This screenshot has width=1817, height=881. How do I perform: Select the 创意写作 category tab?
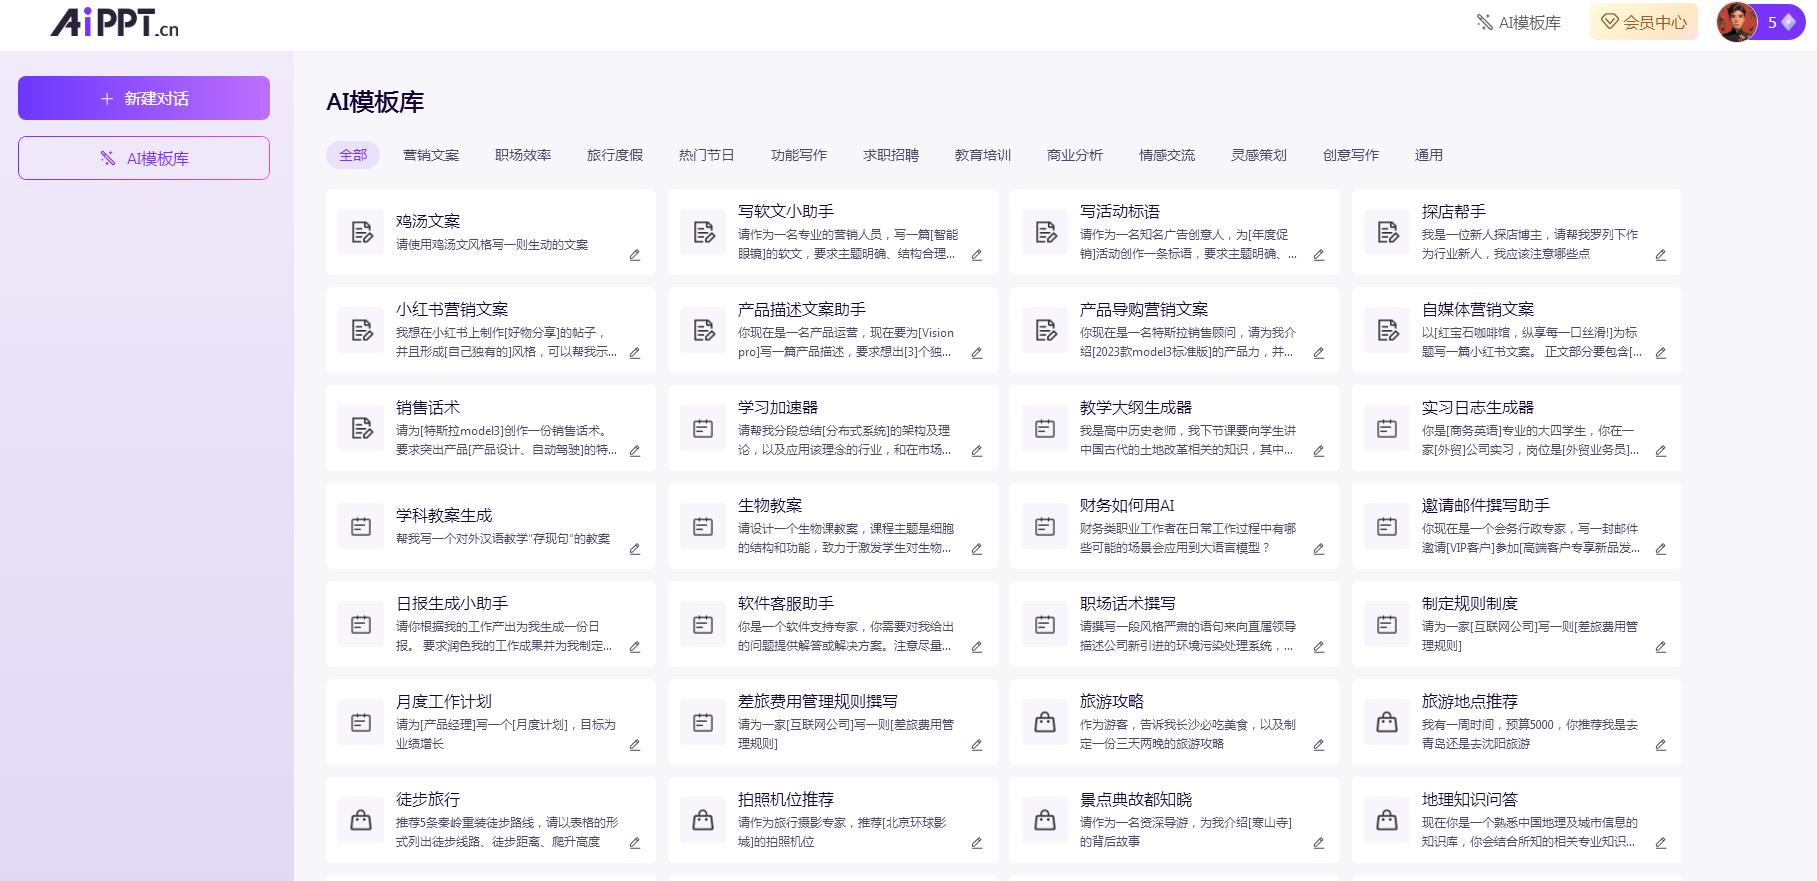(1351, 155)
